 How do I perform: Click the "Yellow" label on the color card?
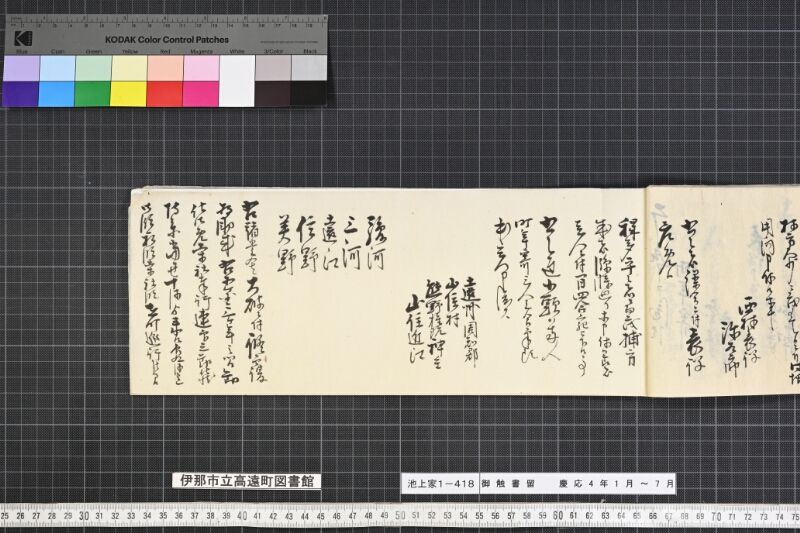[x=130, y=52]
